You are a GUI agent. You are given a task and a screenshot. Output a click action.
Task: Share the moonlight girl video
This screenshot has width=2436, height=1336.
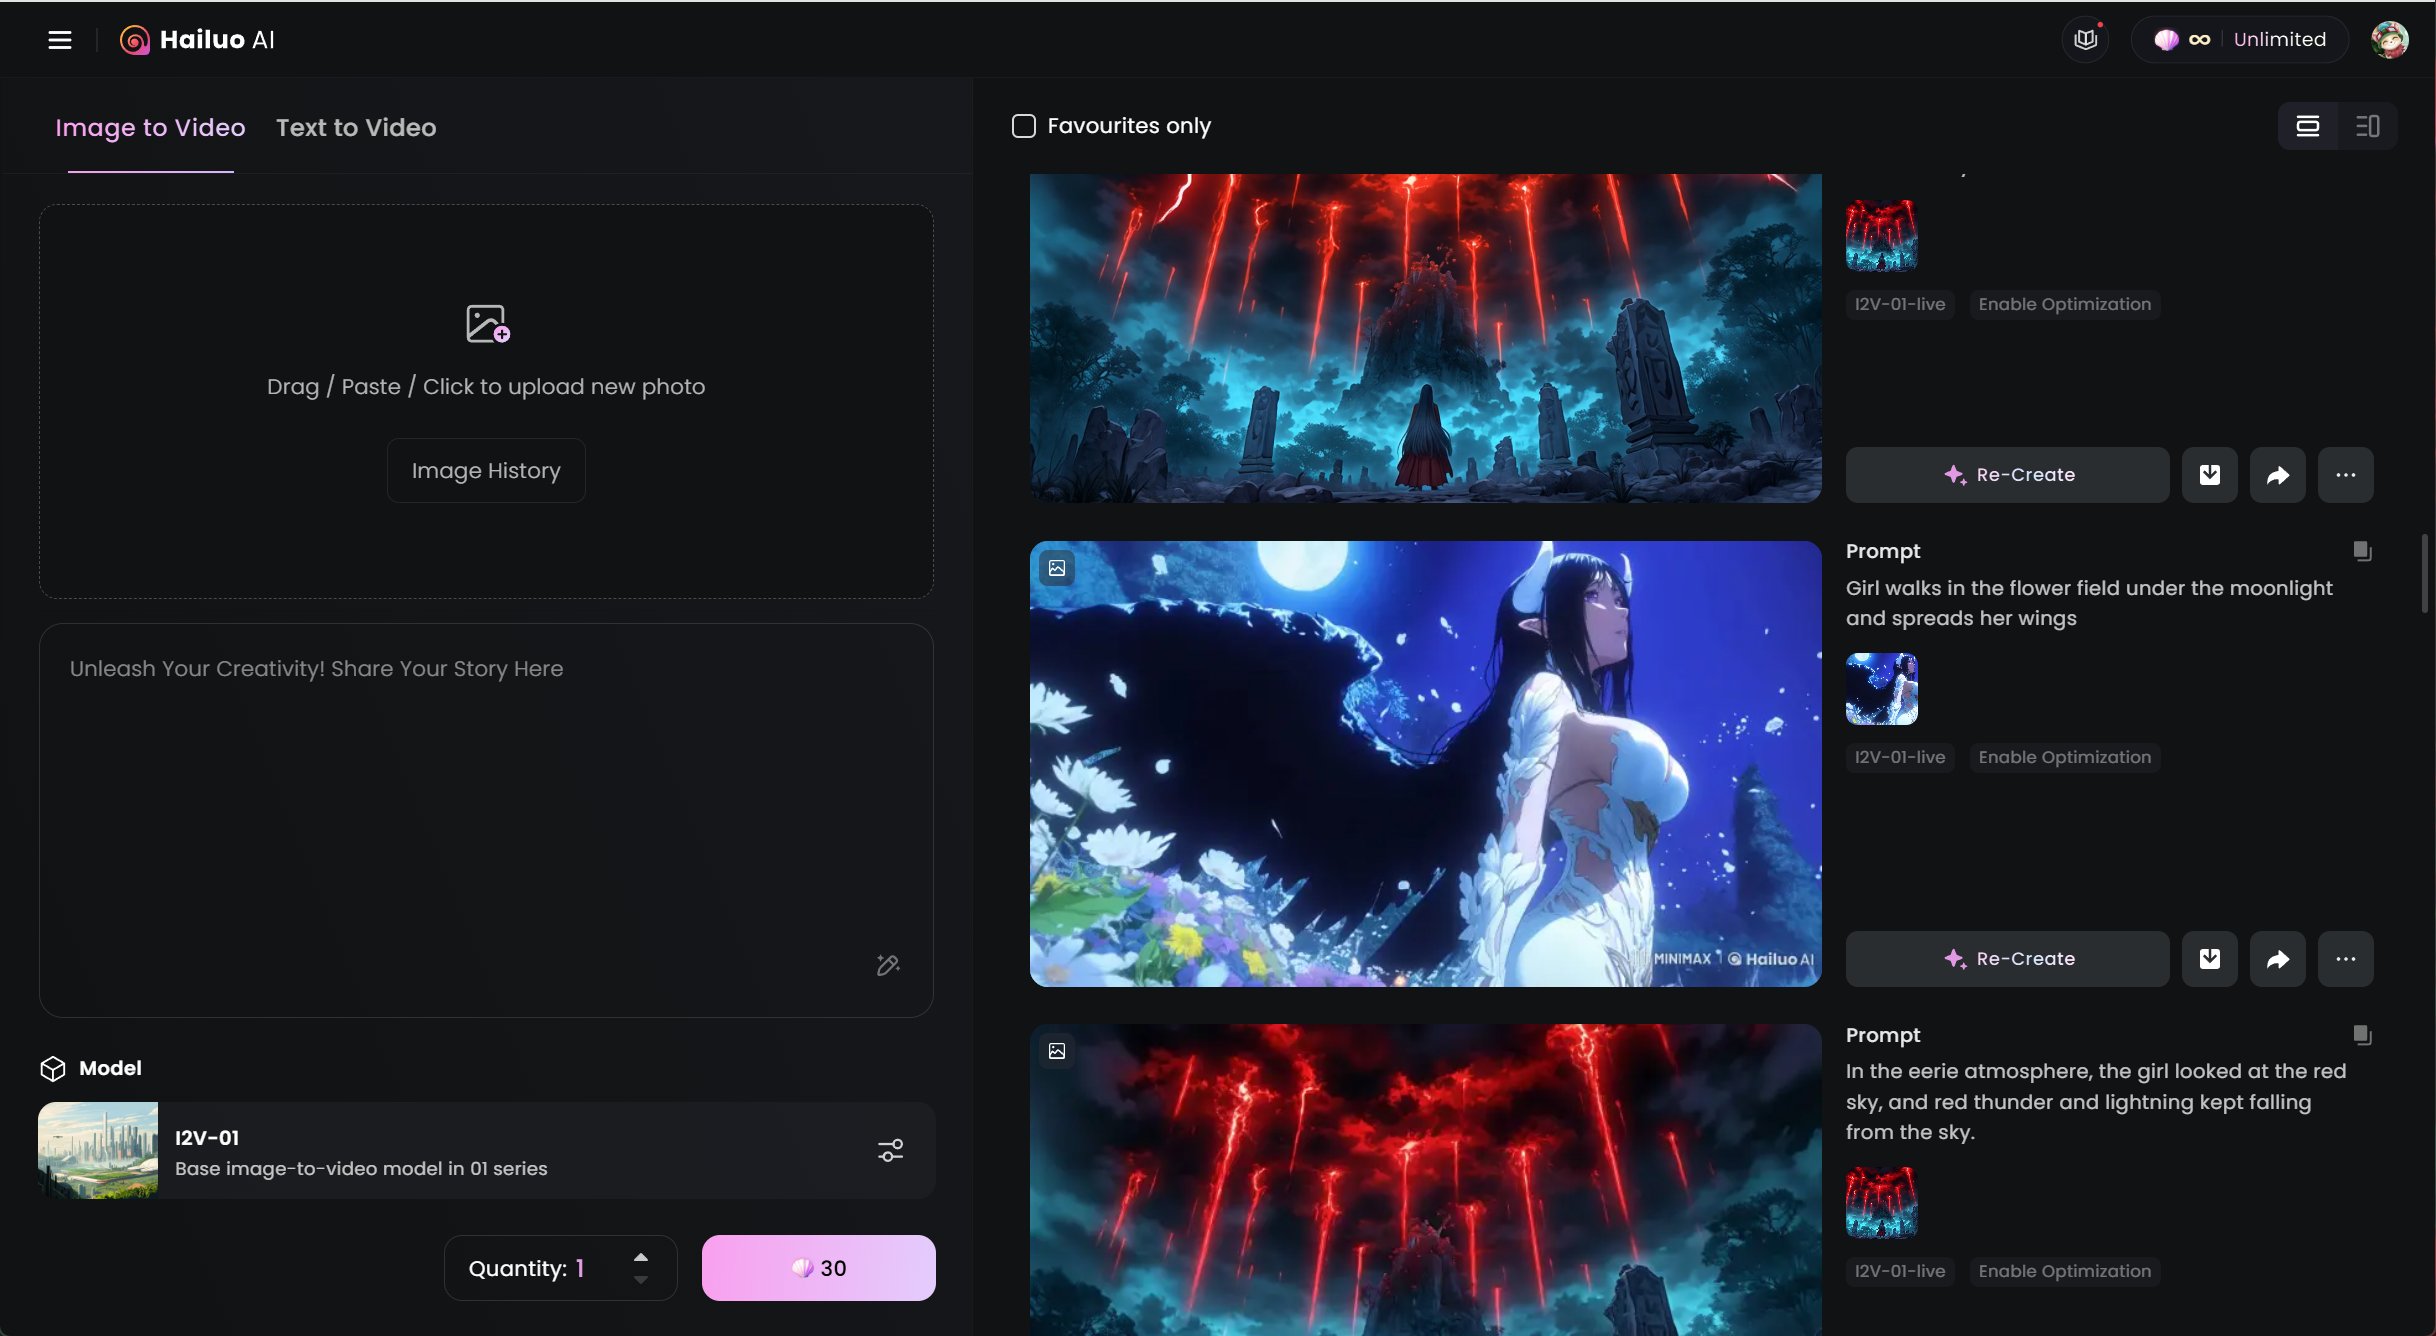pos(2277,959)
